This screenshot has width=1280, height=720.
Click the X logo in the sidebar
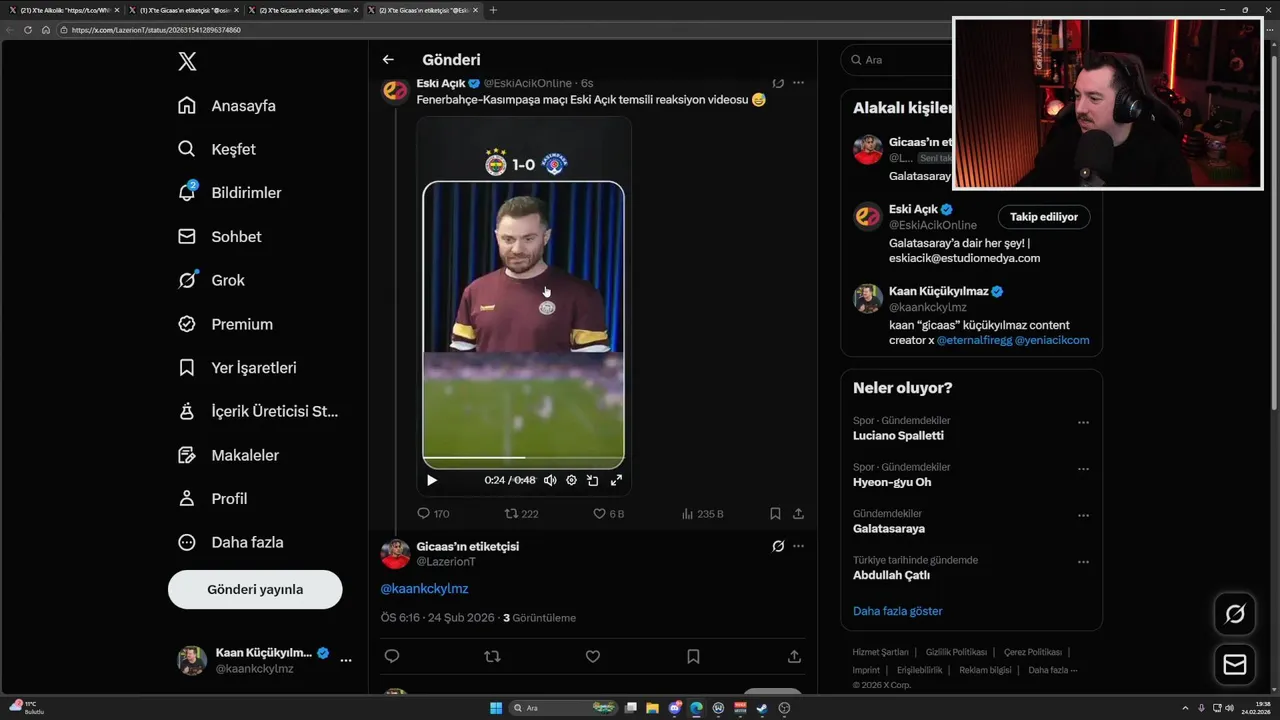click(x=187, y=61)
